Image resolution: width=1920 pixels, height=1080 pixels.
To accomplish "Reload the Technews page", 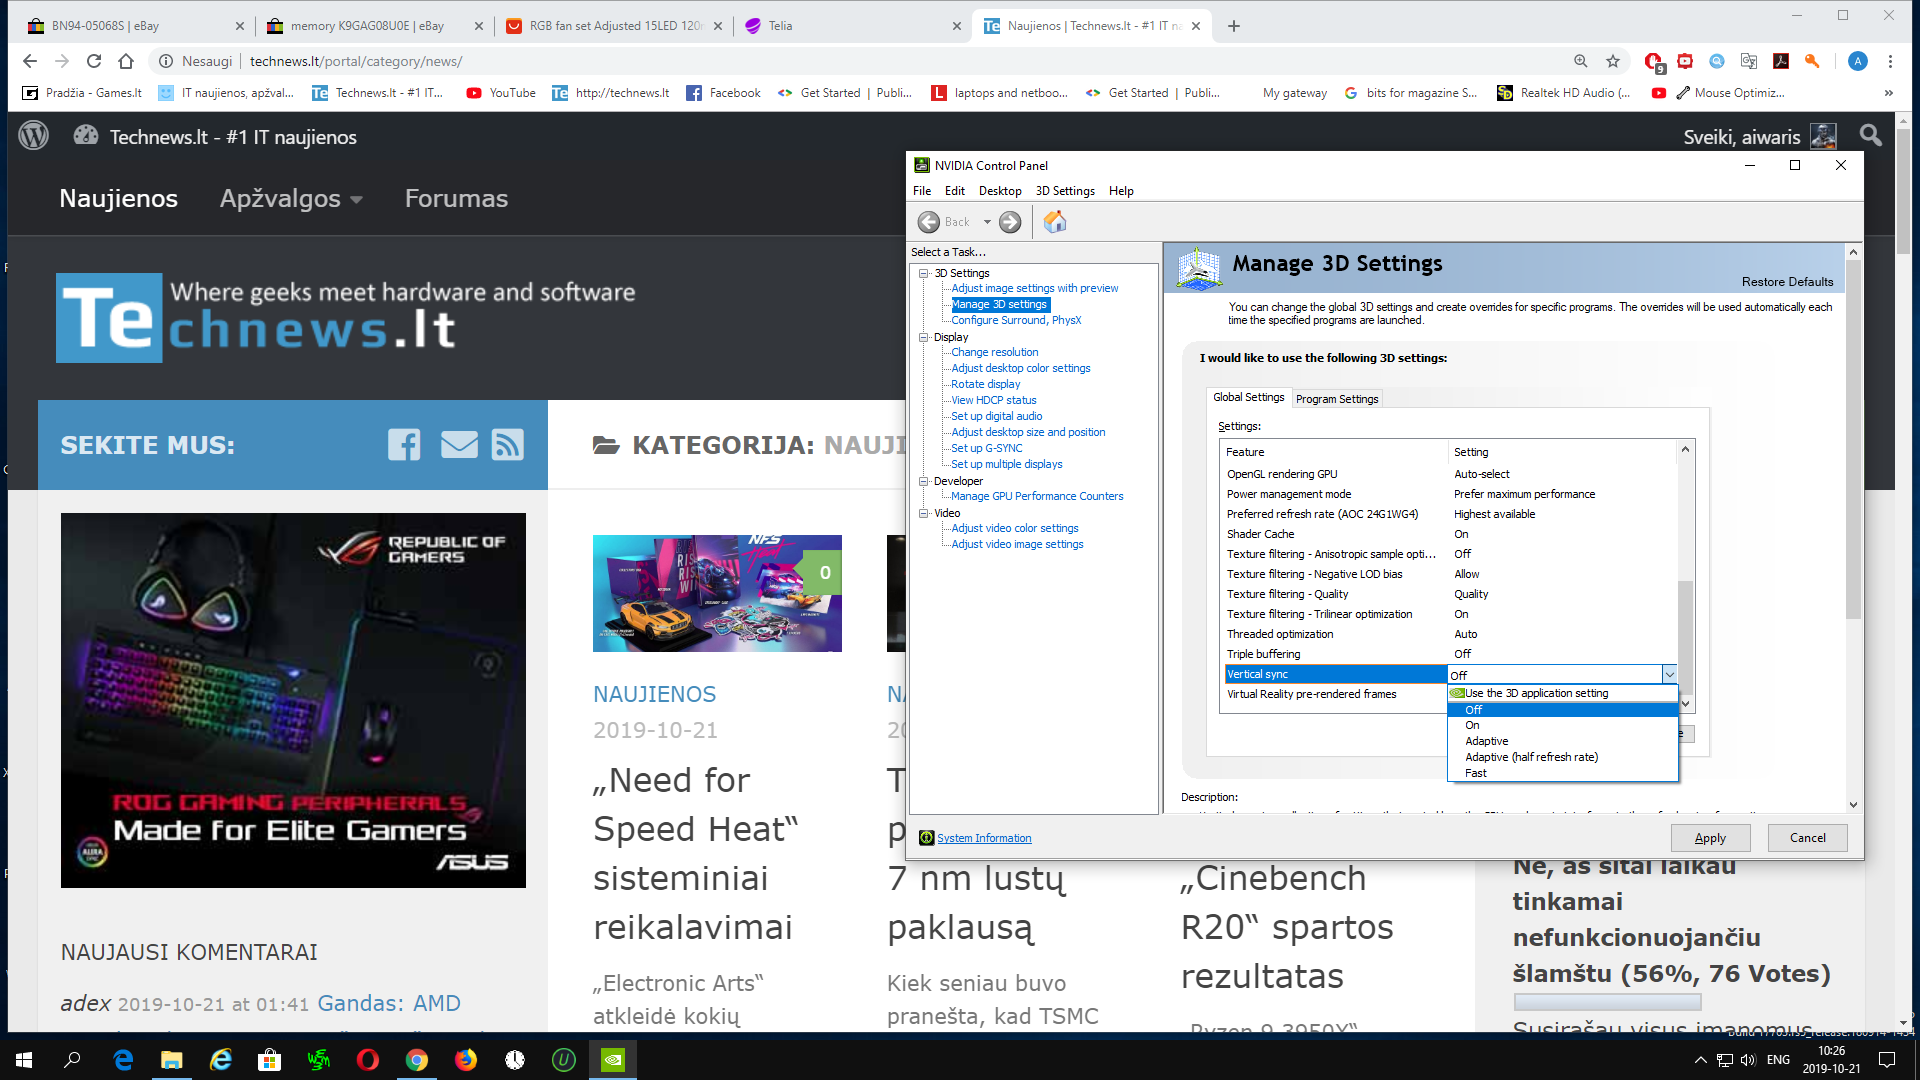I will (x=94, y=61).
